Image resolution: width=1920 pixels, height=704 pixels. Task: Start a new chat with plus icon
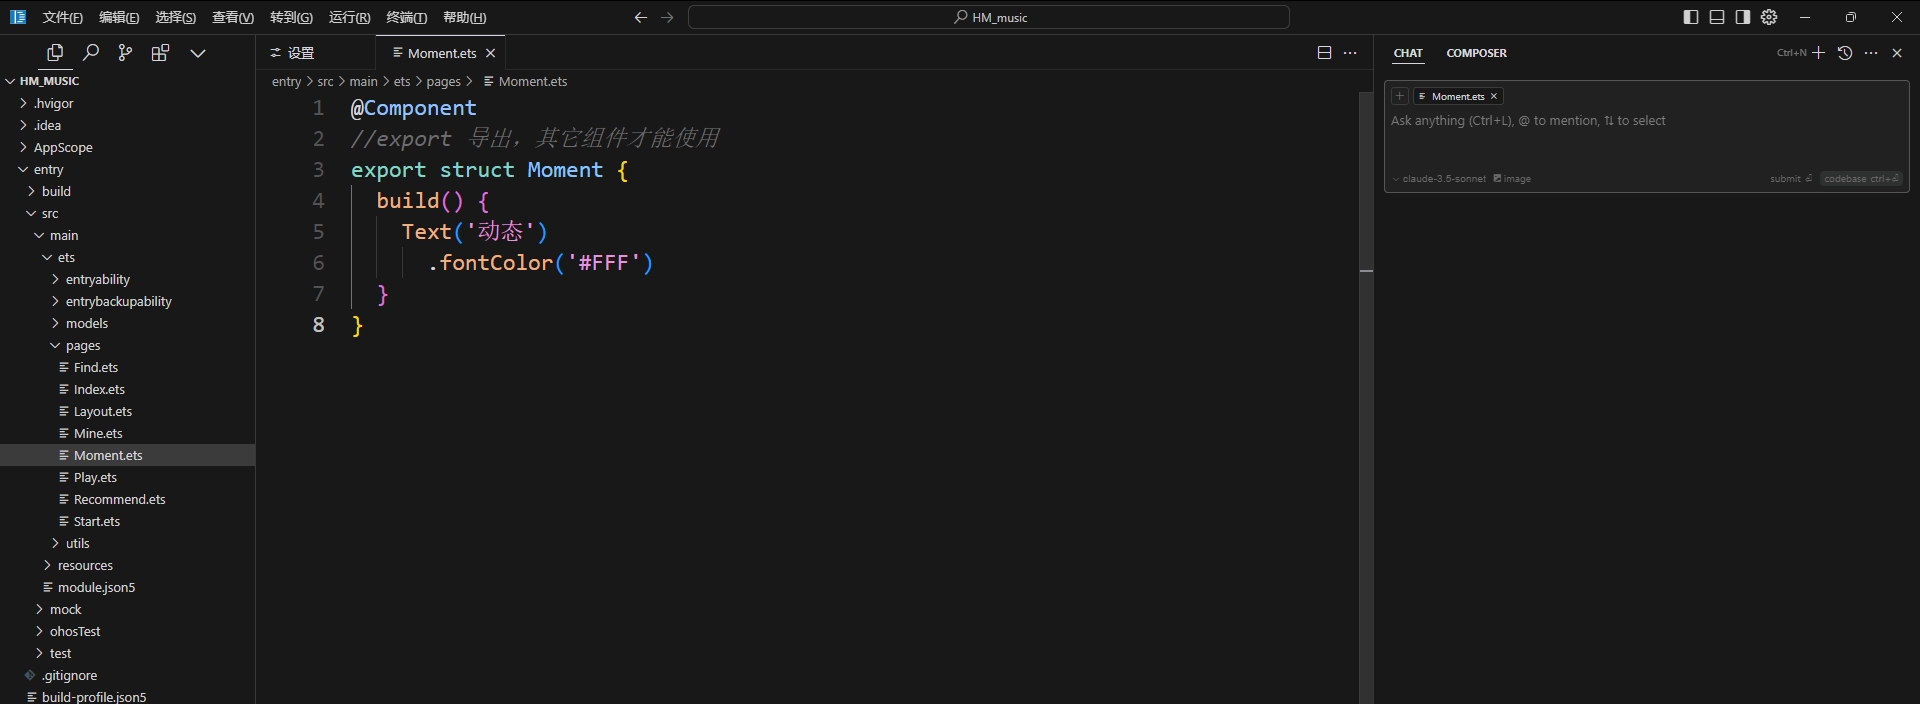coord(1819,53)
